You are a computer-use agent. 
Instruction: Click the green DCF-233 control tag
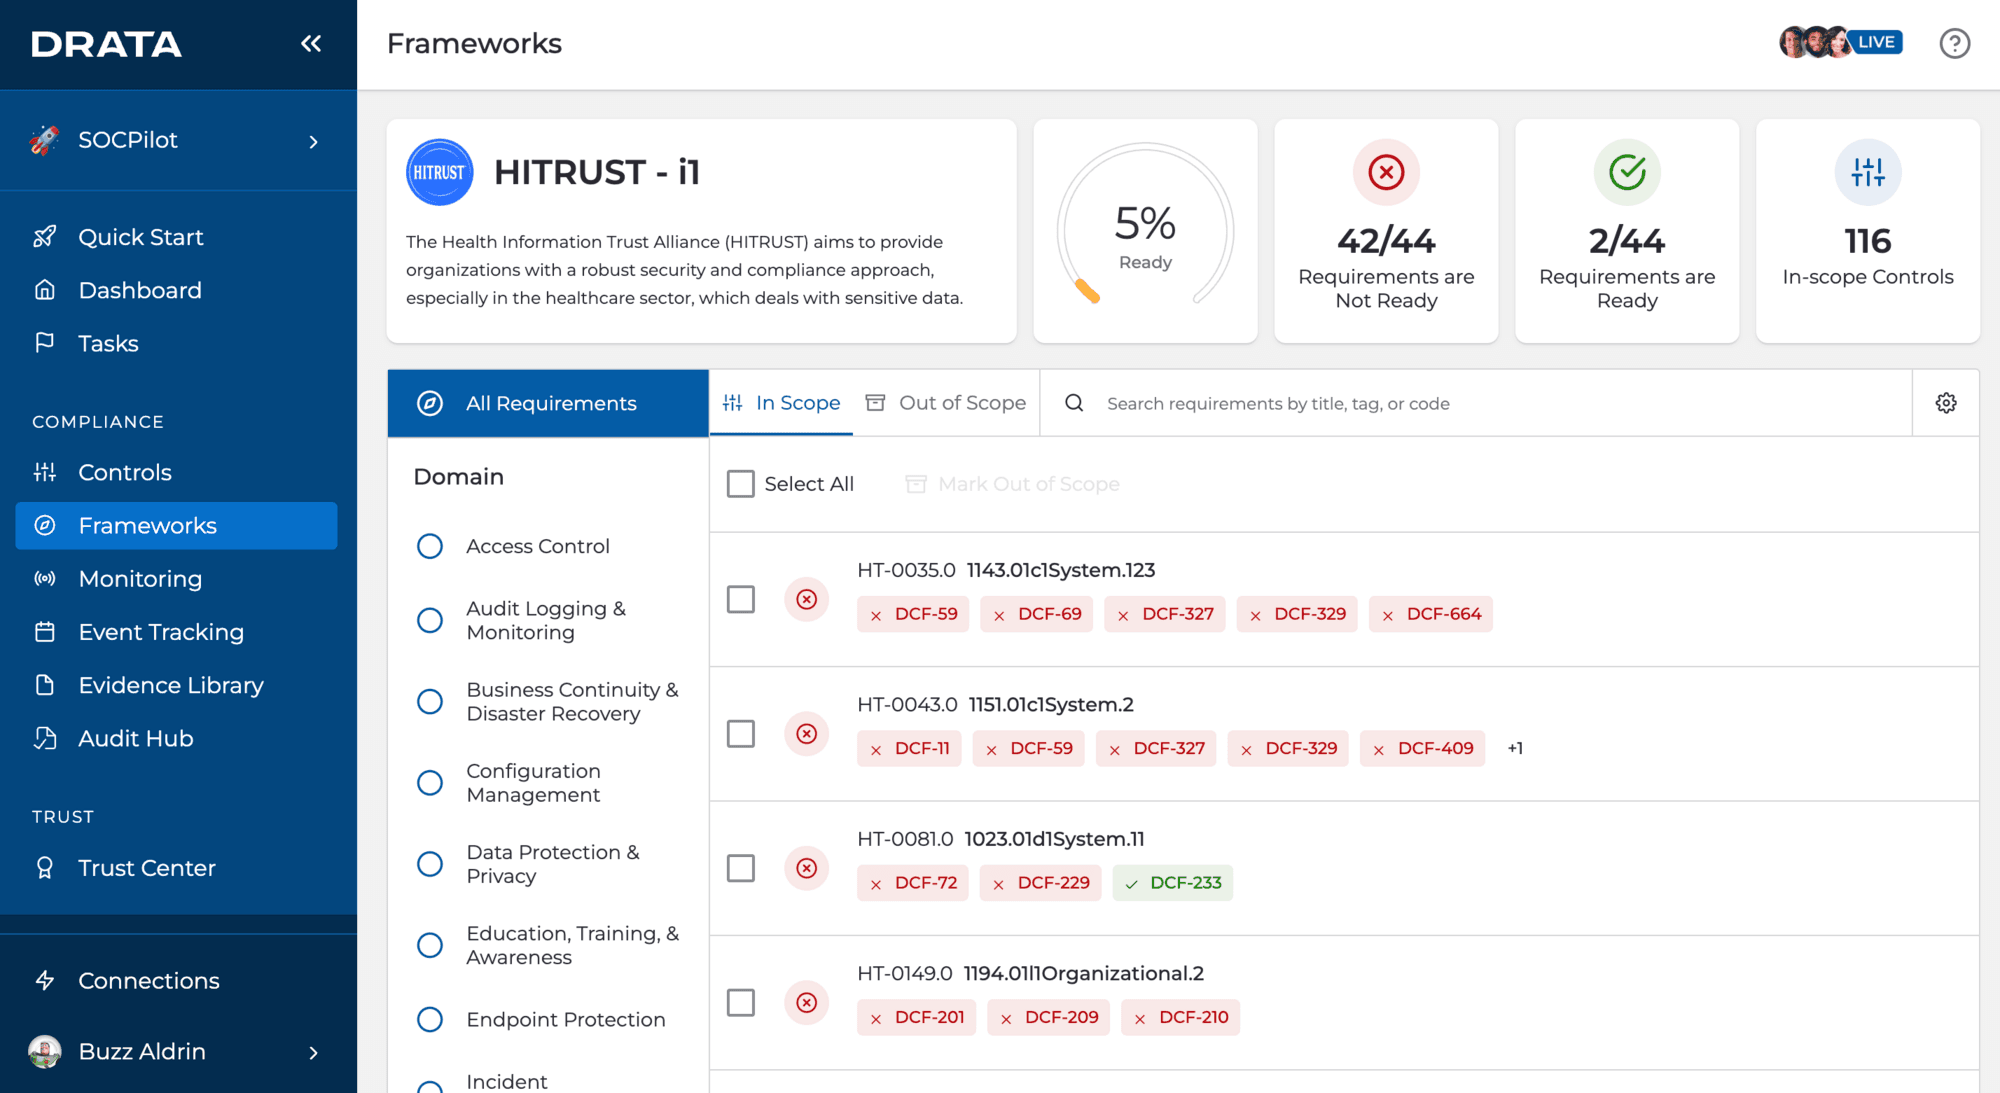(x=1172, y=883)
